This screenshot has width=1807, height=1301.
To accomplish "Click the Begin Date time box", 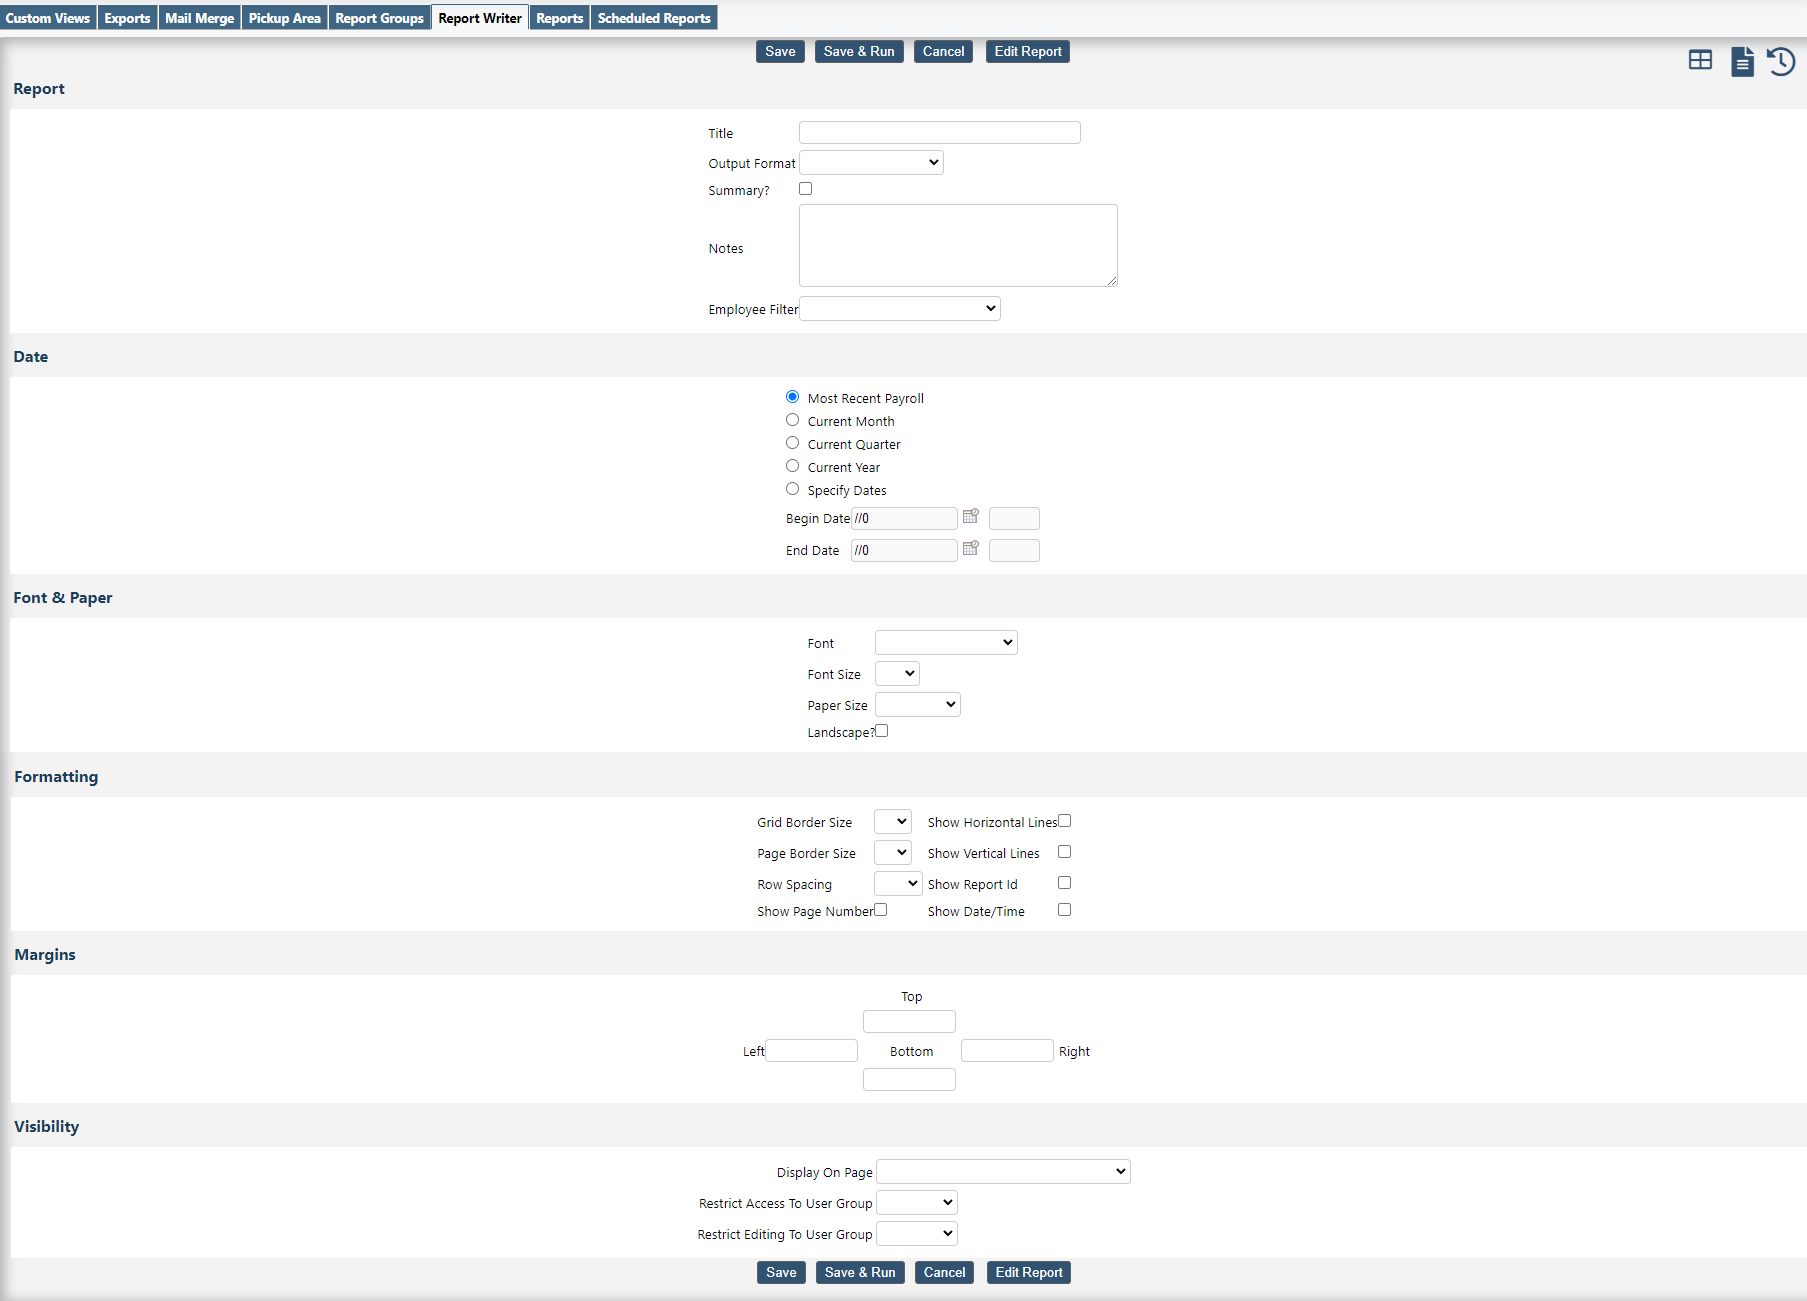I will [1014, 518].
